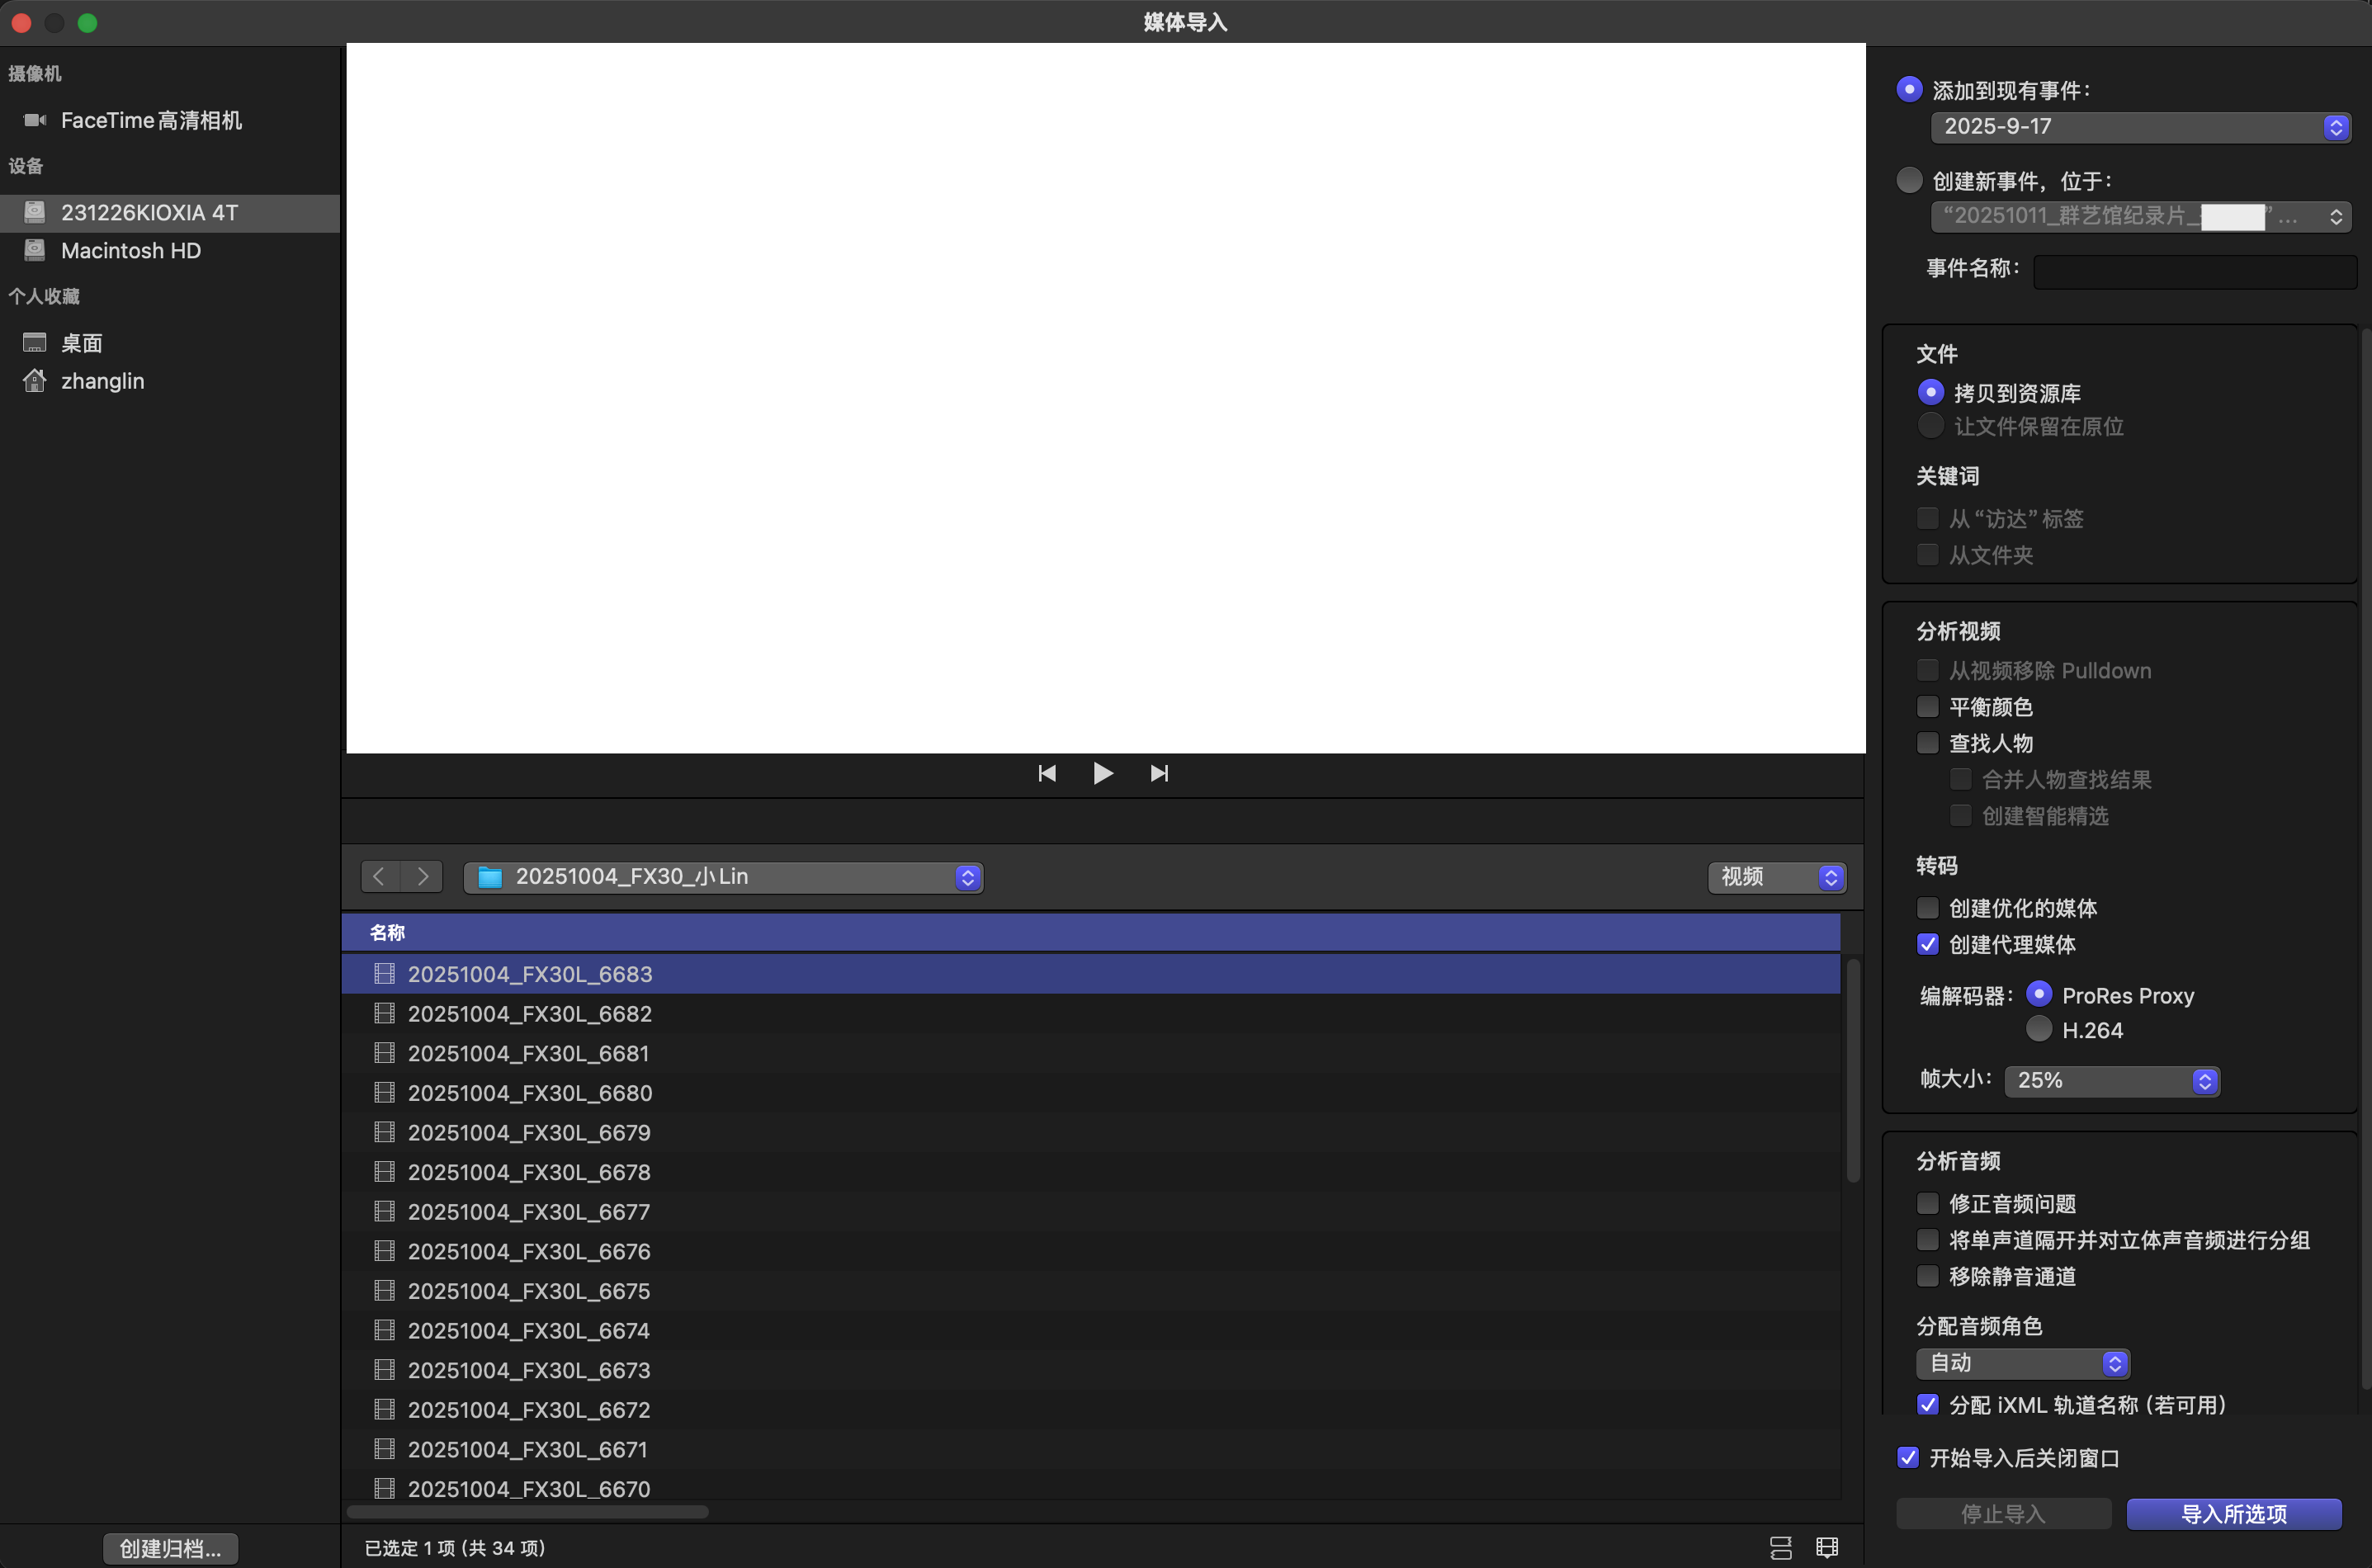Select FaceTime高清相机 camera

pos(151,120)
